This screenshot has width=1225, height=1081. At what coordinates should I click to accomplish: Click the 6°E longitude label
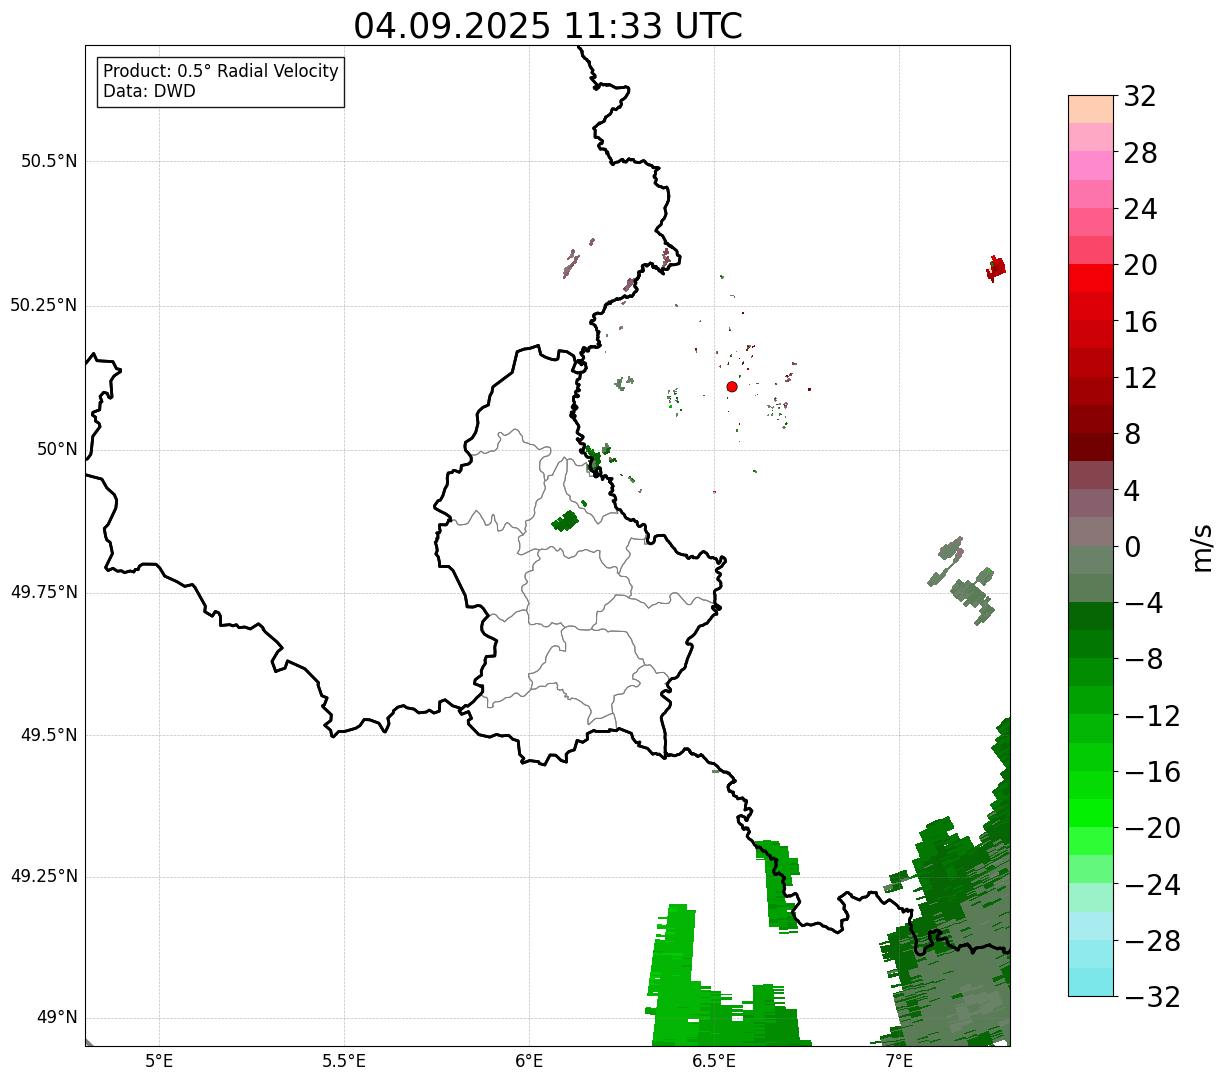(529, 1061)
